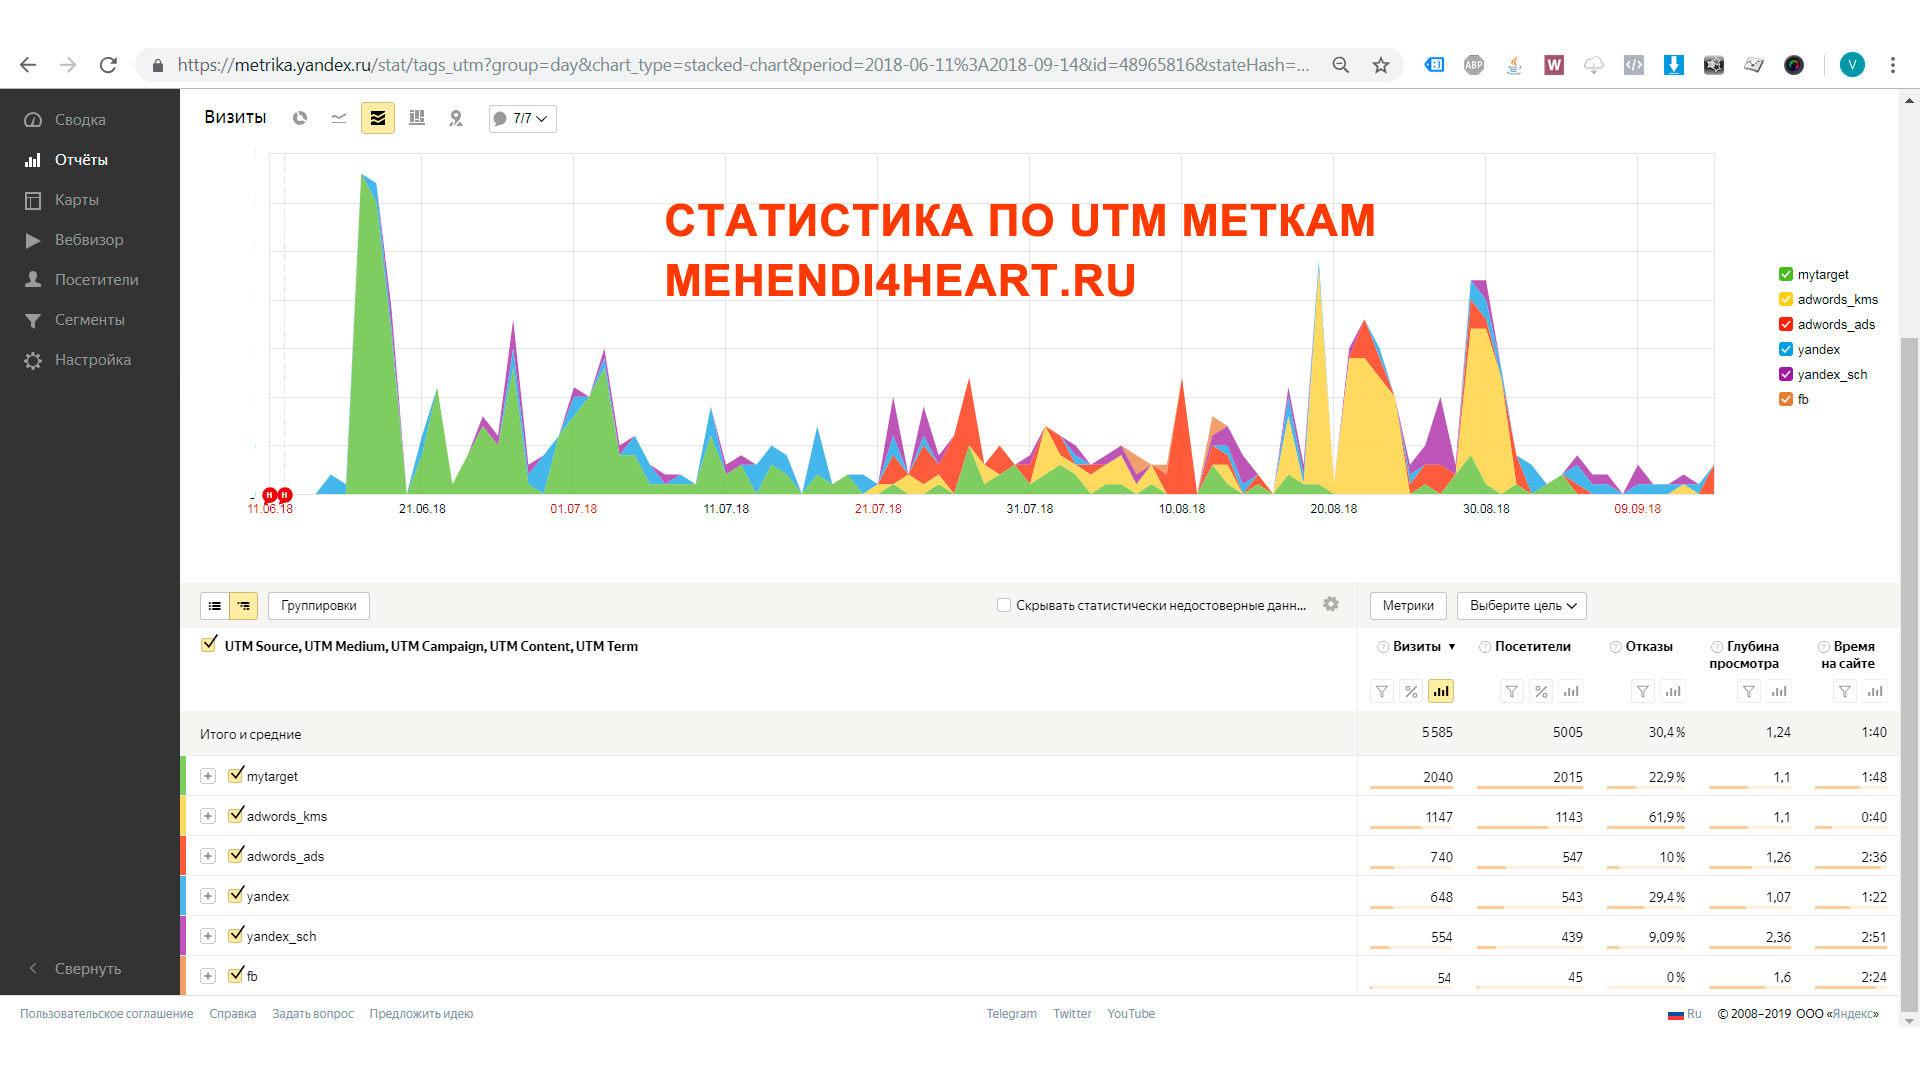Select the line chart icon
This screenshot has height=1080, width=1920.
click(x=339, y=118)
